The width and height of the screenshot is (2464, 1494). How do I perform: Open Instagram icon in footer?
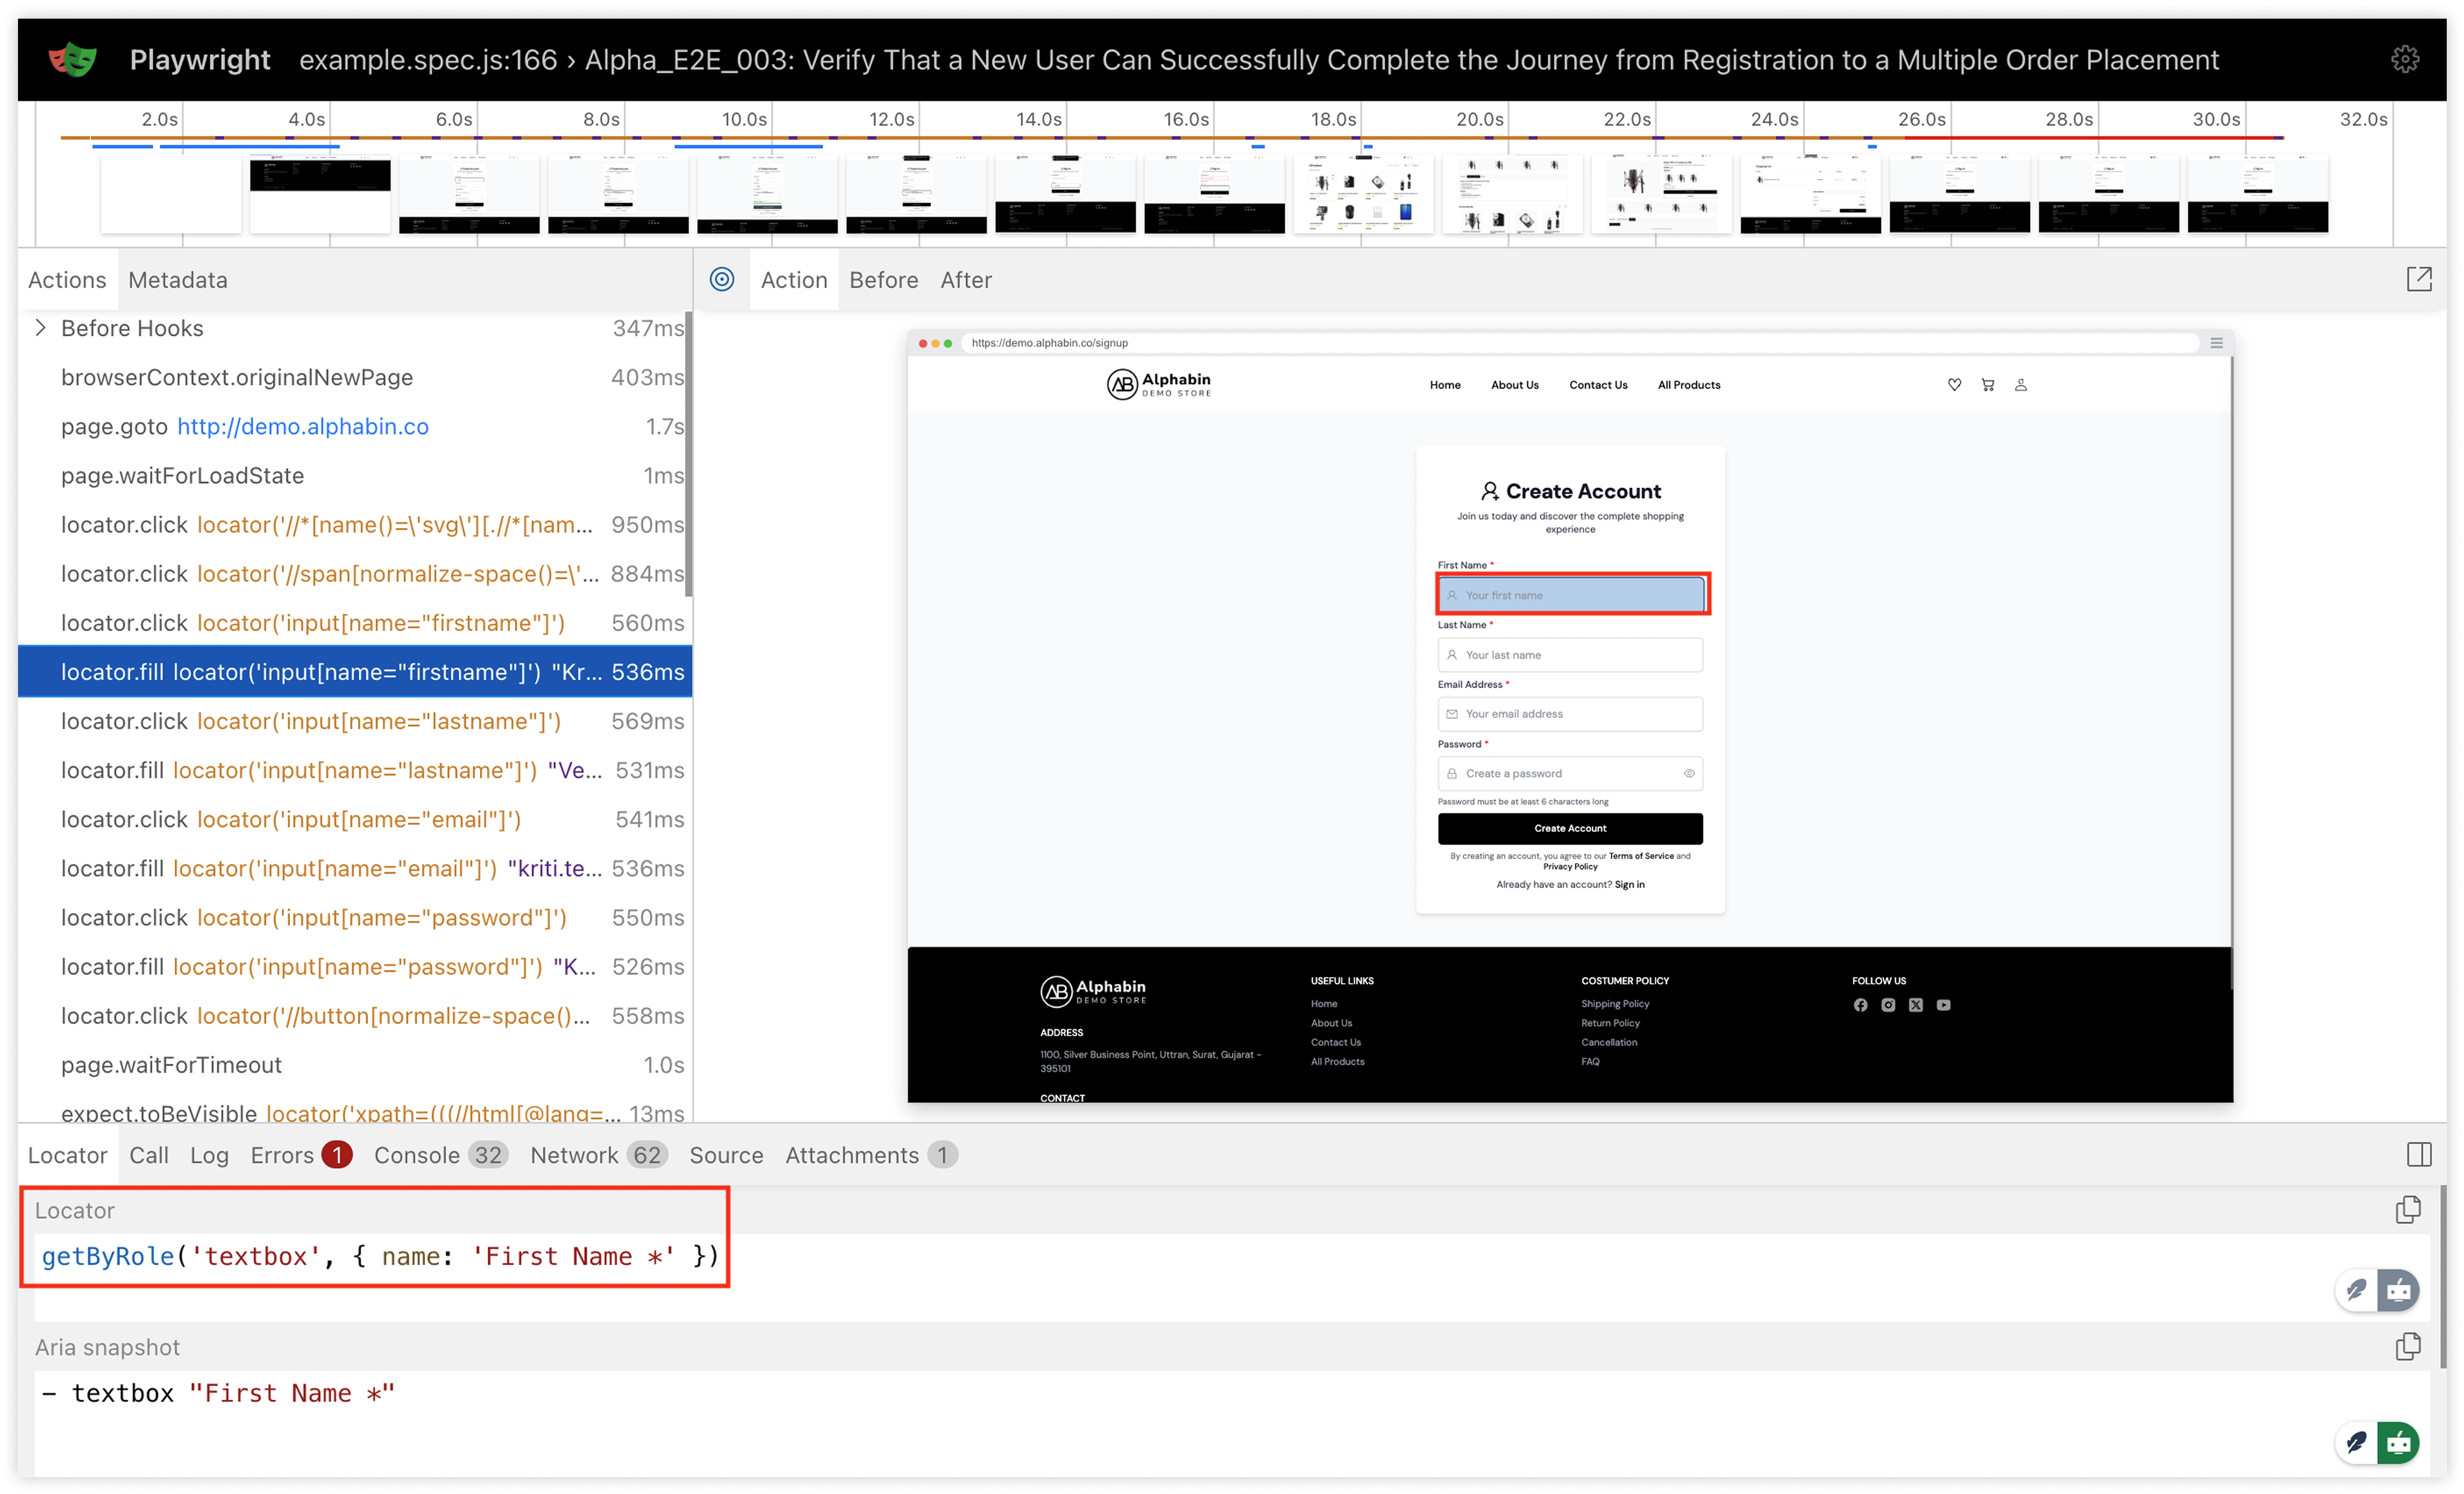pyautogui.click(x=1888, y=1005)
